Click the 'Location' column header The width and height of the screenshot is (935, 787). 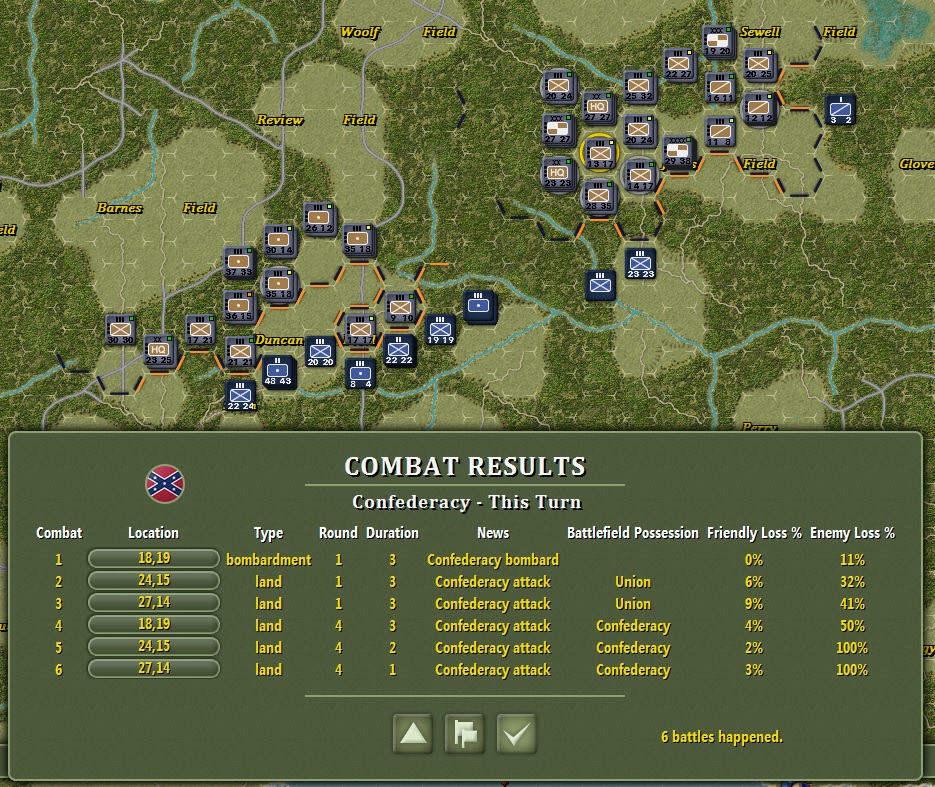click(153, 533)
